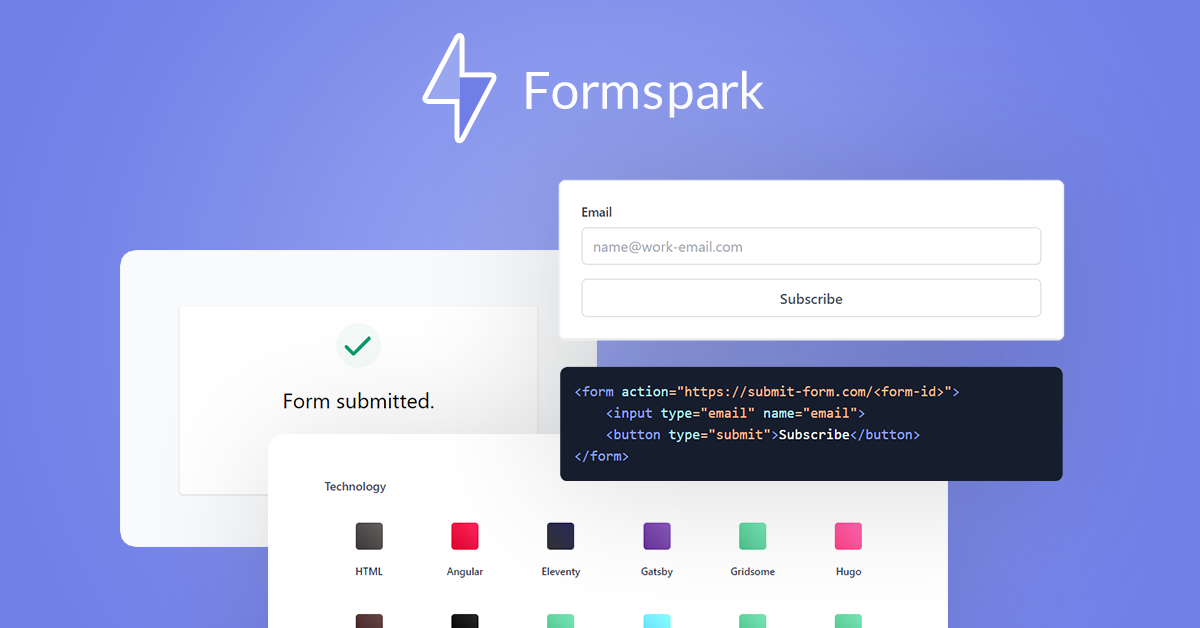The image size is (1200, 628).
Task: Click the Gridsome label text
Action: 753,572
